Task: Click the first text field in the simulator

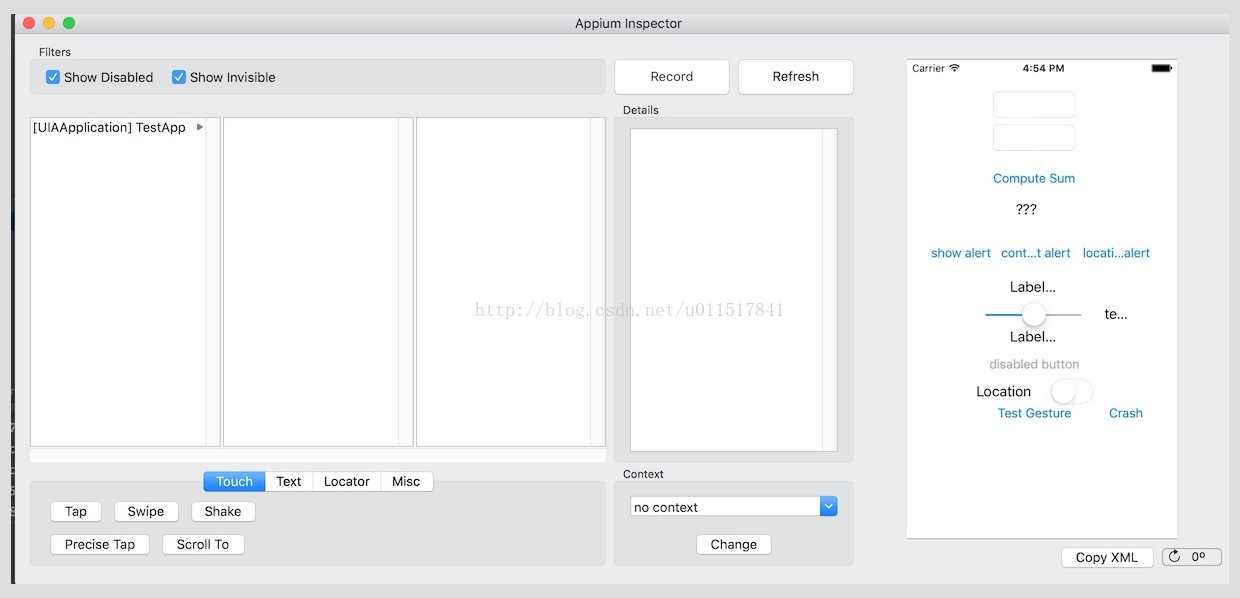Action: pyautogui.click(x=1034, y=105)
